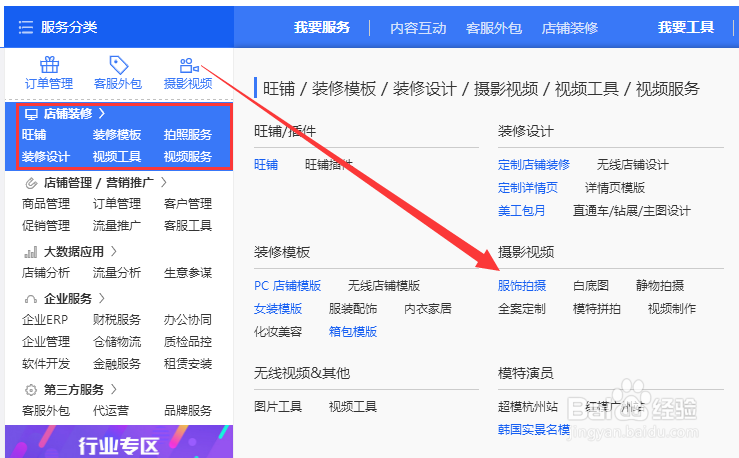Screen dimensions: 739x458
Task: Open 企业ERP in the sidebar
Action: click(45, 320)
